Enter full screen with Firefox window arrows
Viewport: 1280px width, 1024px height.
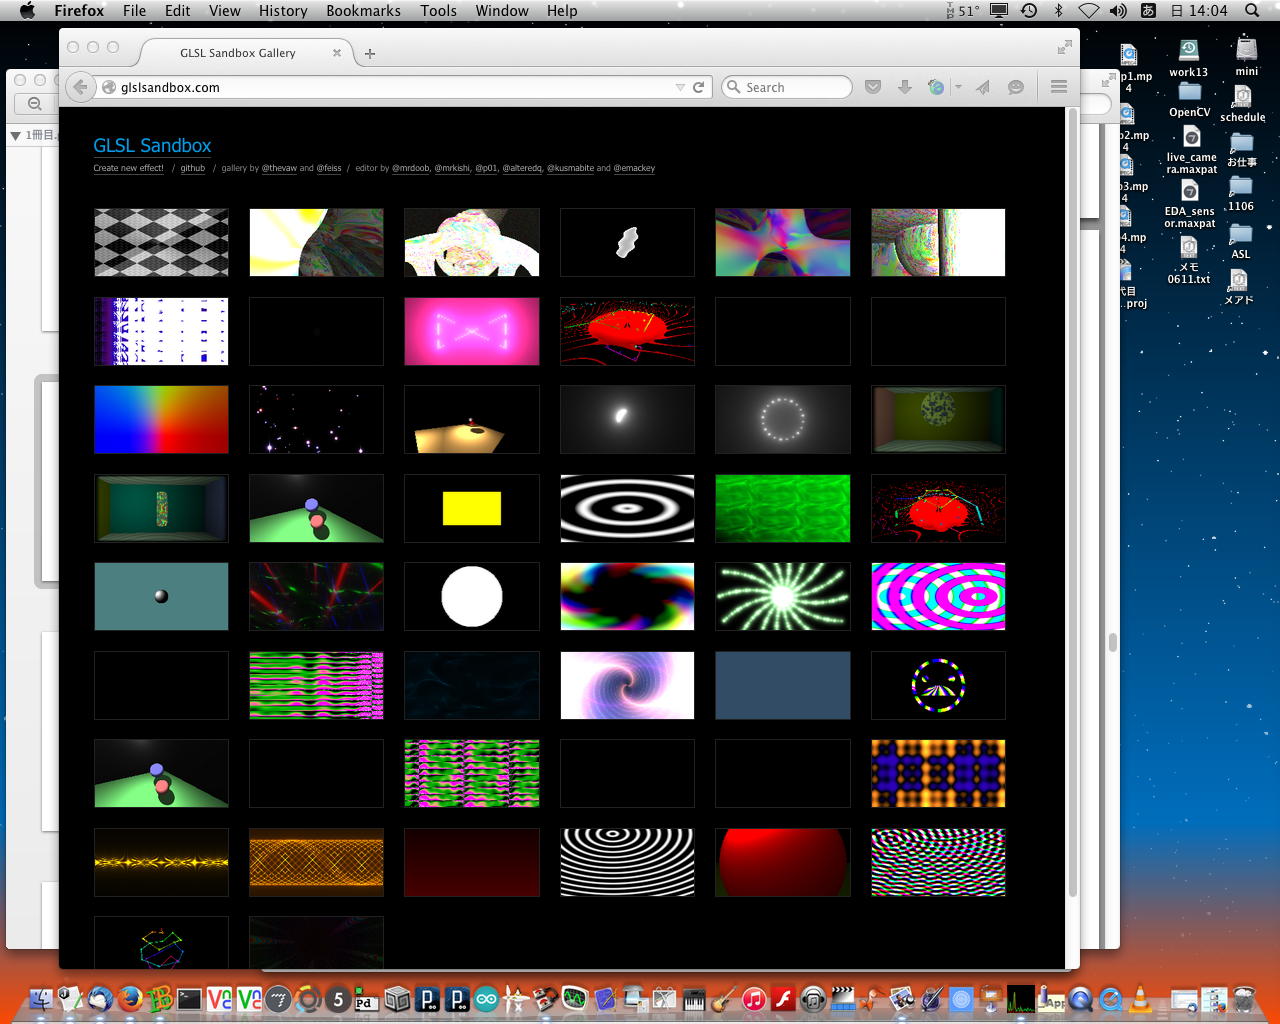pyautogui.click(x=1064, y=47)
